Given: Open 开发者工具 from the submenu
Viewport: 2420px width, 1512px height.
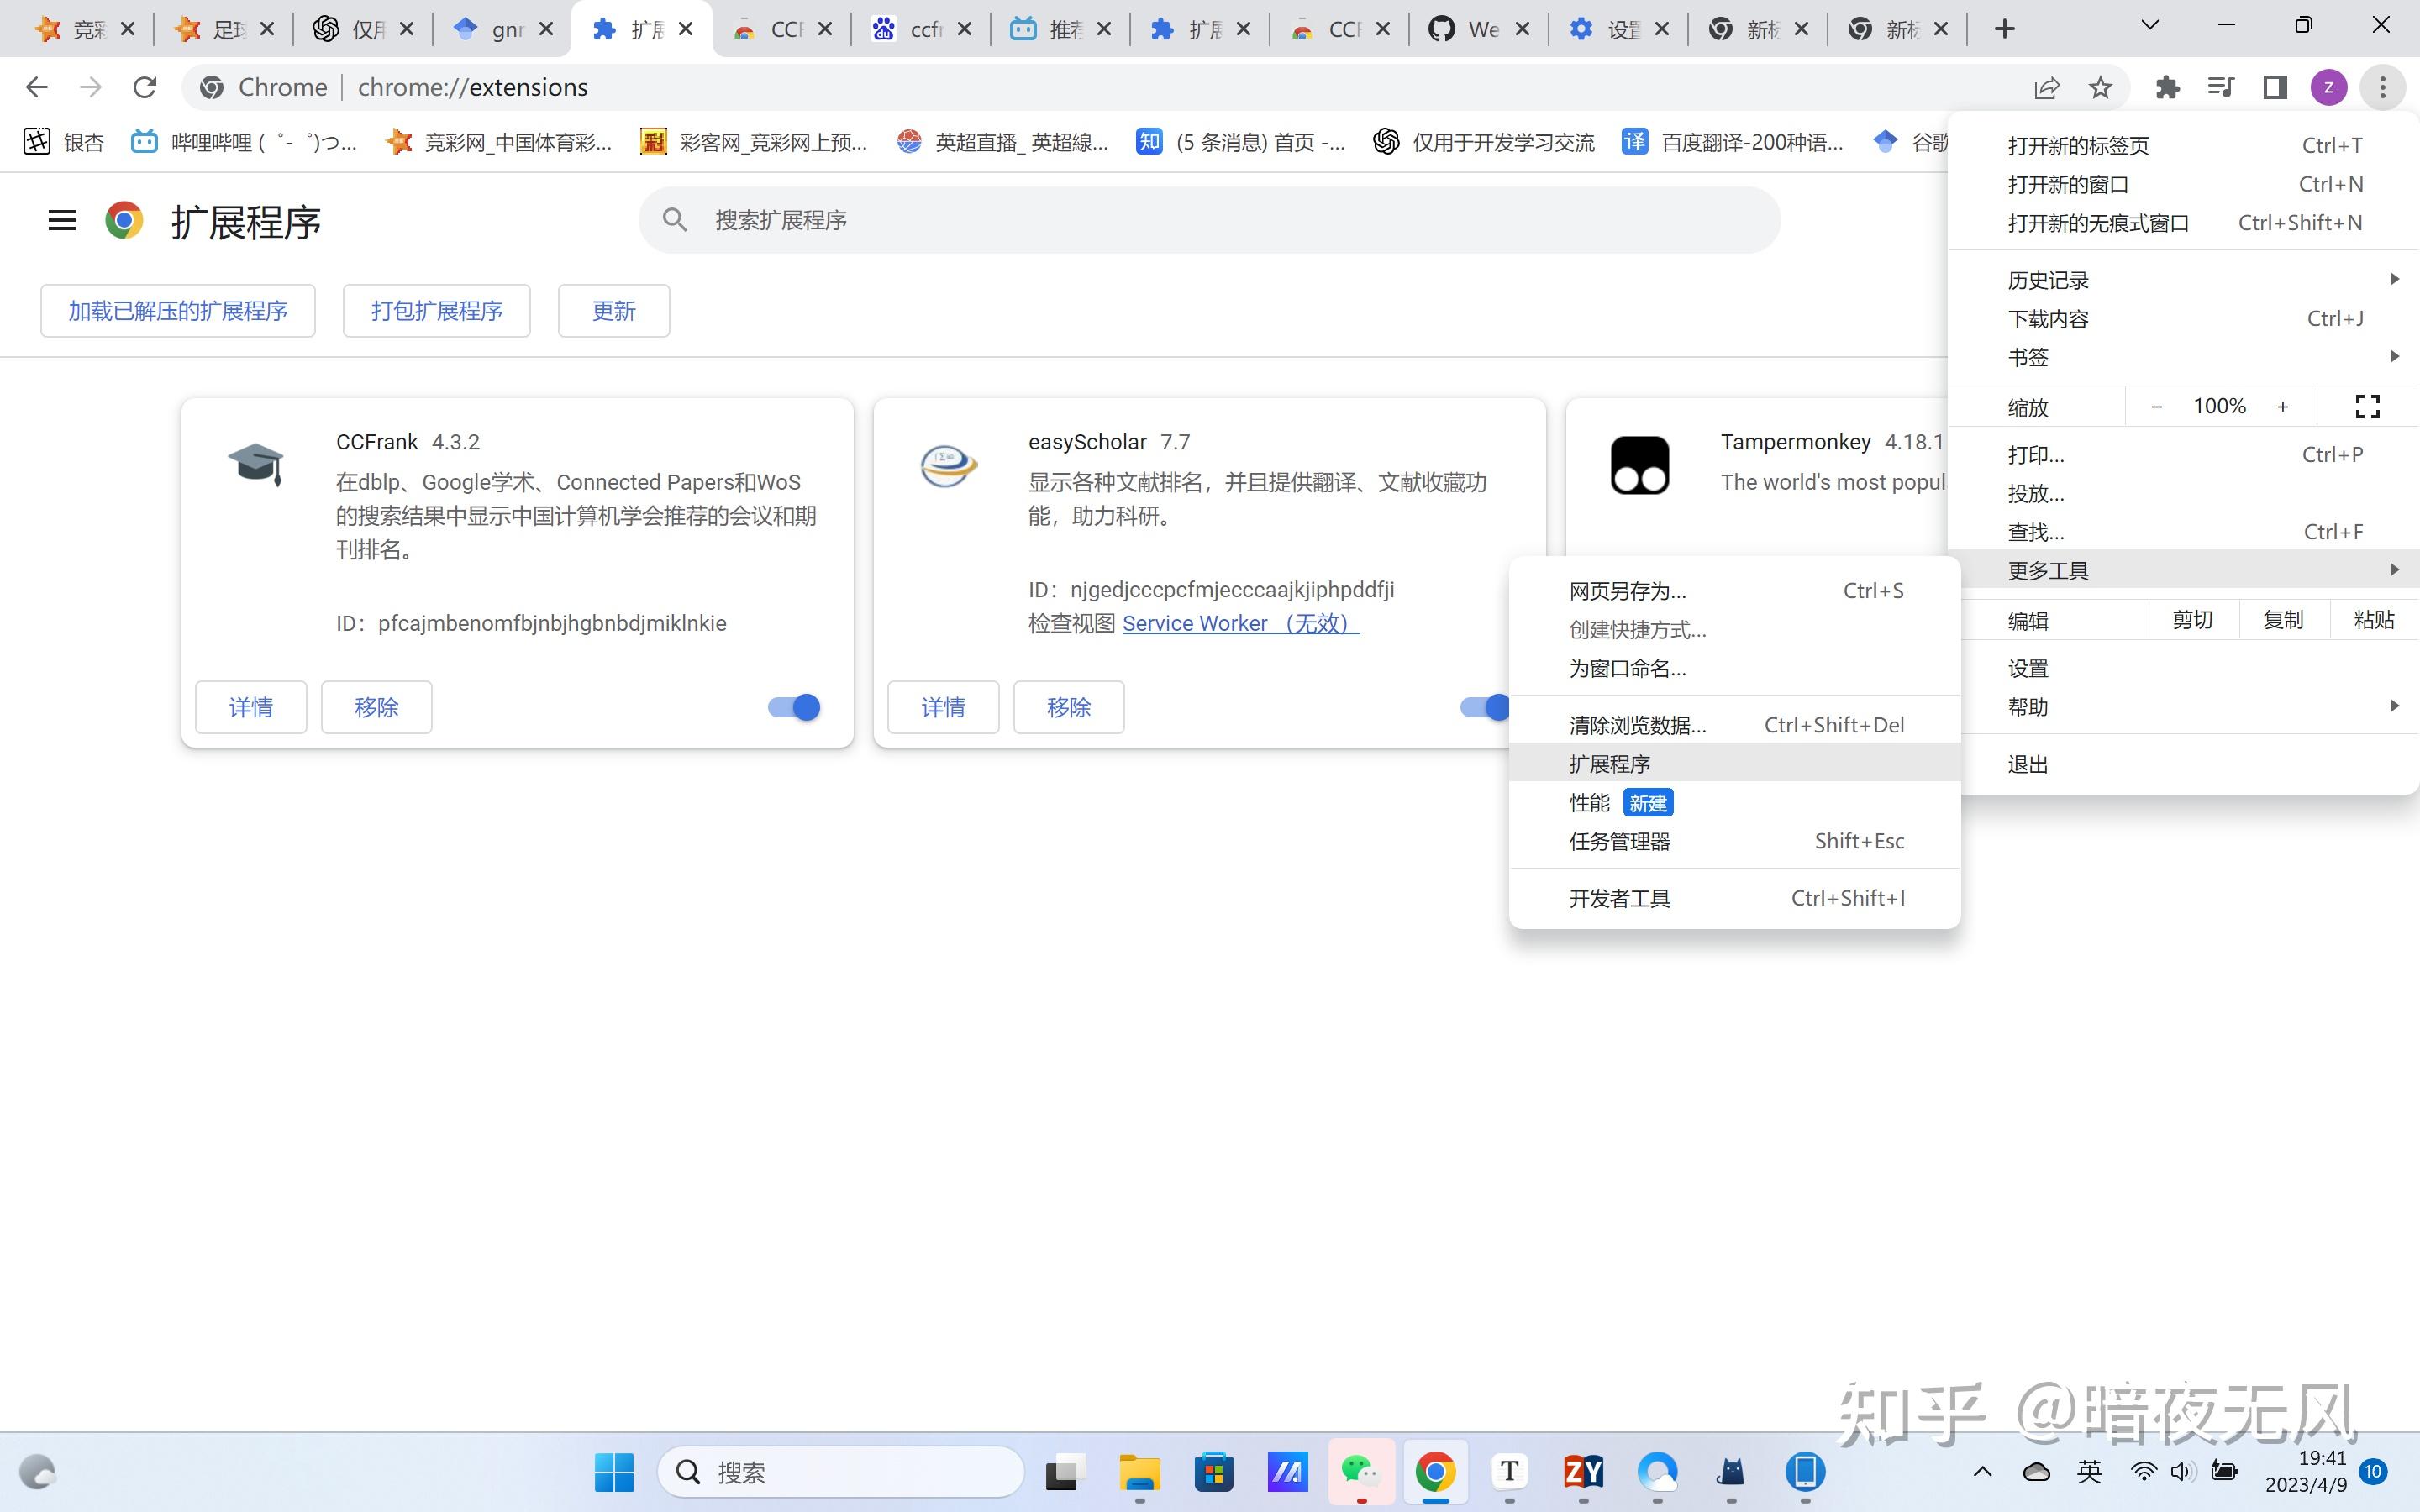Looking at the screenshot, I should 1735,898.
